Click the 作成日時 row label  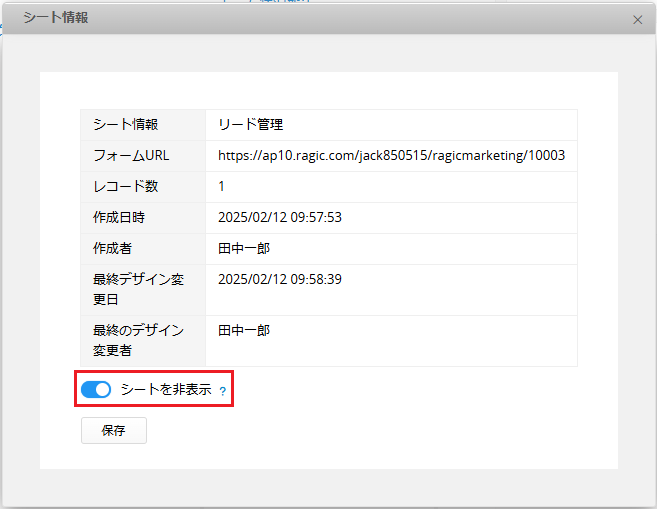point(119,217)
